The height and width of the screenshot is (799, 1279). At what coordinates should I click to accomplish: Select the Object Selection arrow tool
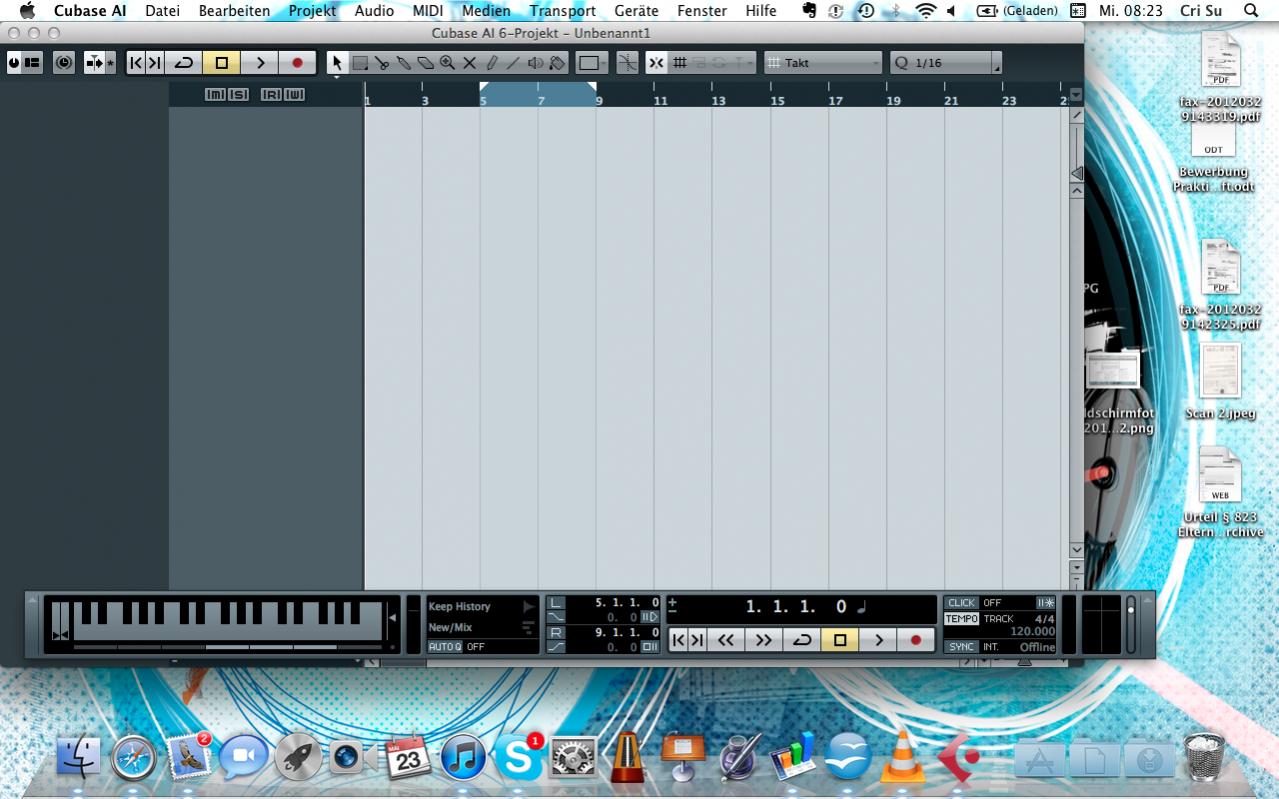337,63
